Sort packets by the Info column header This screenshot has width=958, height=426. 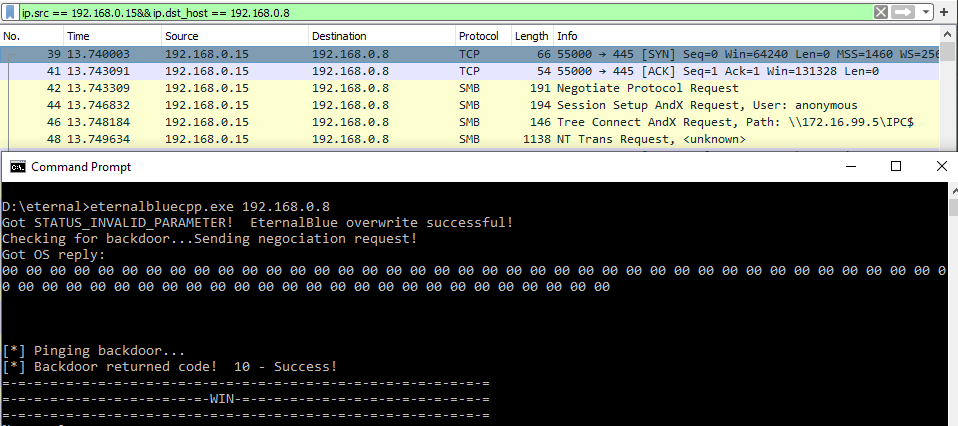tap(747, 36)
